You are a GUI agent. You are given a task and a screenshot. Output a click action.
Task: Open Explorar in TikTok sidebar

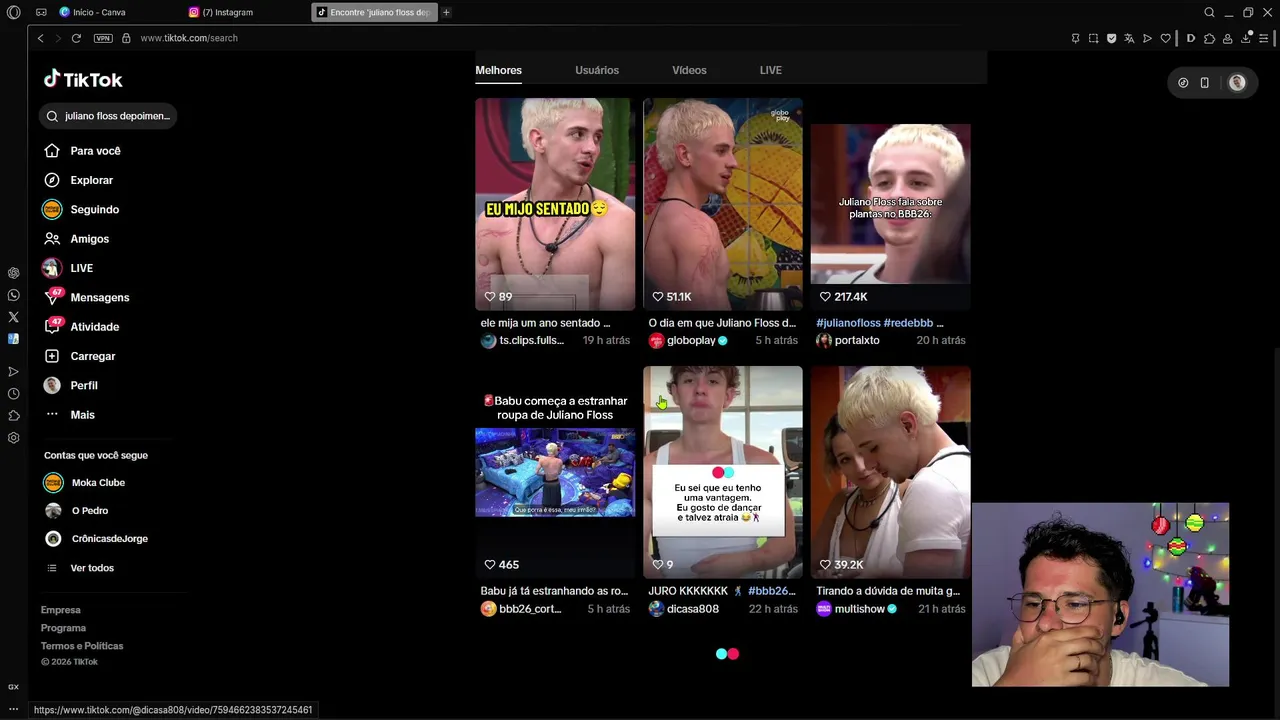(x=91, y=180)
